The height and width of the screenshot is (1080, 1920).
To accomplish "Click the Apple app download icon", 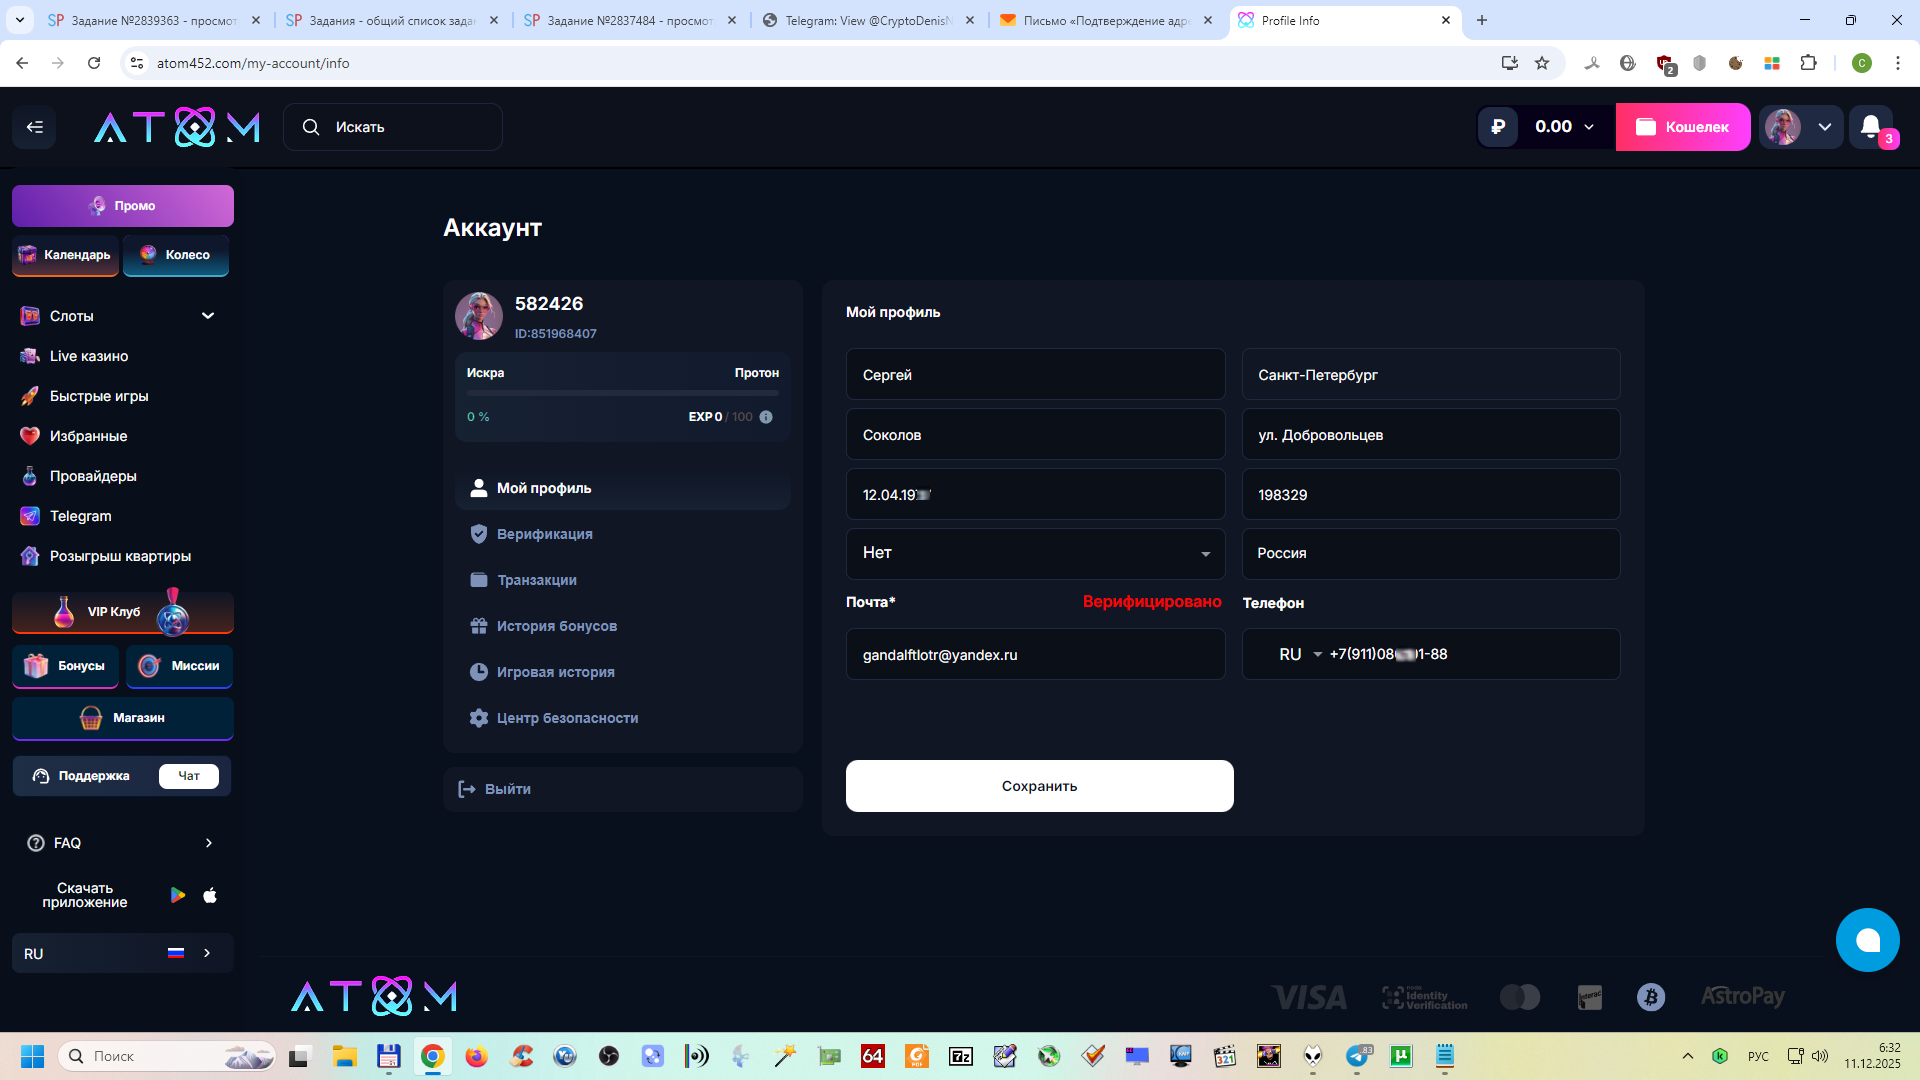I will pyautogui.click(x=210, y=895).
